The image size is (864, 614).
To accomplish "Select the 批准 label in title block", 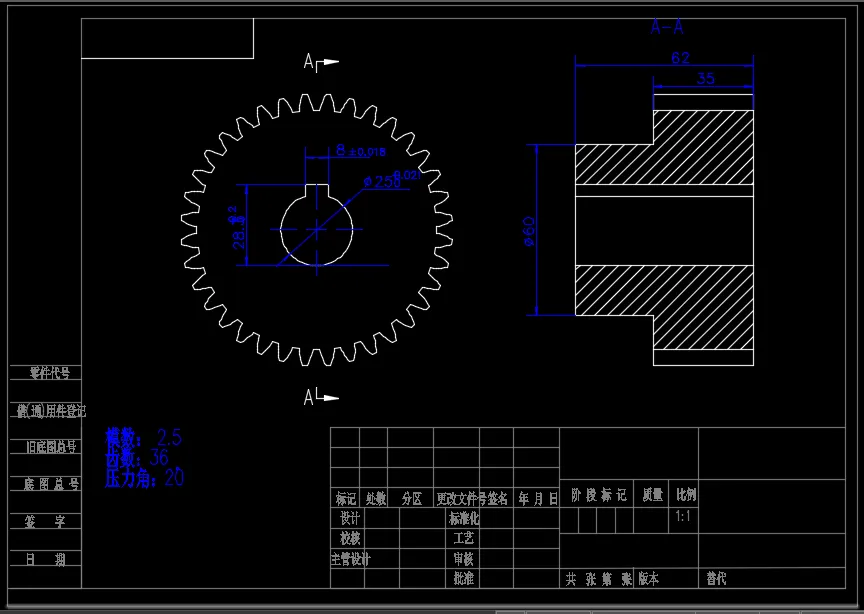I will [463, 578].
